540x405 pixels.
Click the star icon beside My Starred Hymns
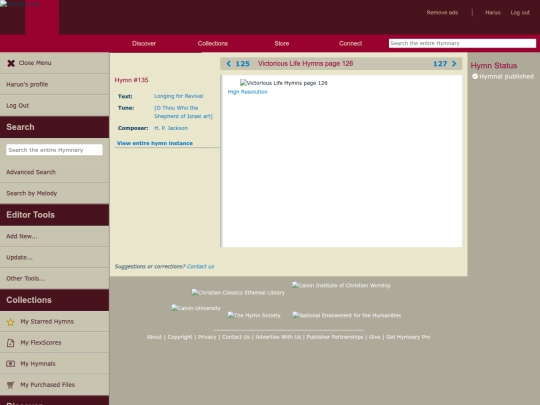11,322
